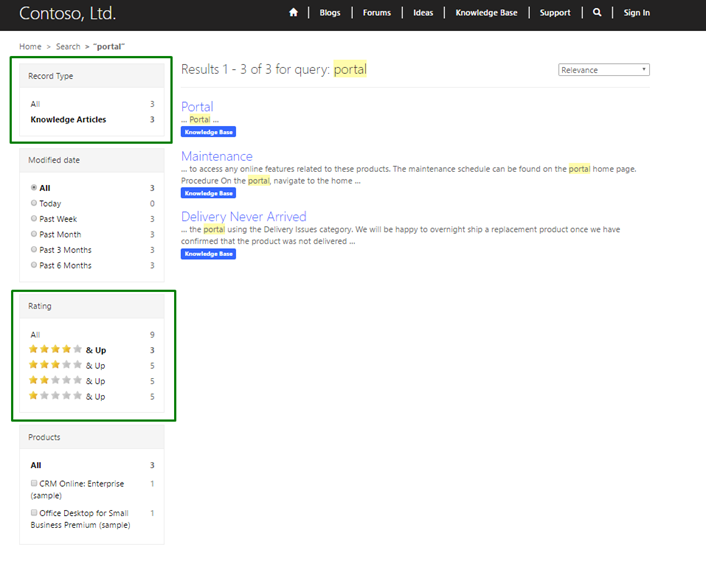
Task: Click Knowledge Base badge under Maintenance result
Action: click(208, 193)
